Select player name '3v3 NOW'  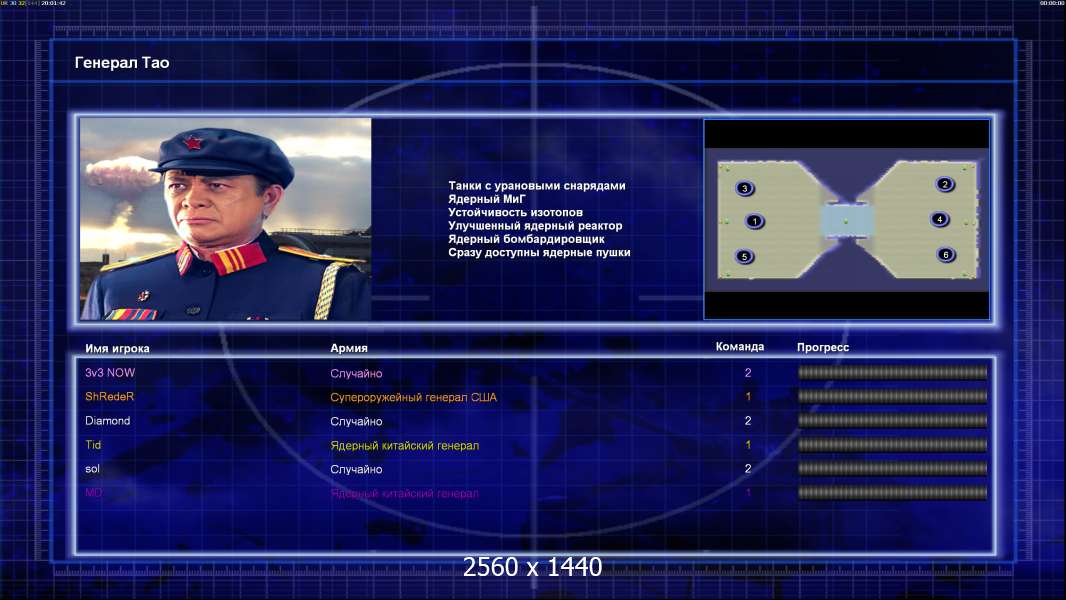click(x=110, y=372)
